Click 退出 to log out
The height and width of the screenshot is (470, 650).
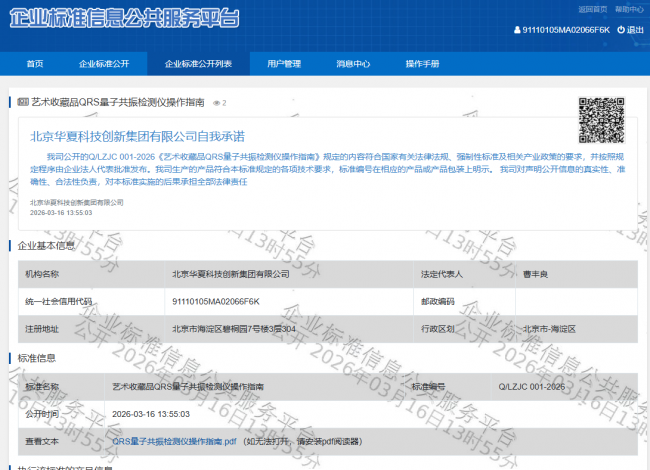[x=635, y=31]
